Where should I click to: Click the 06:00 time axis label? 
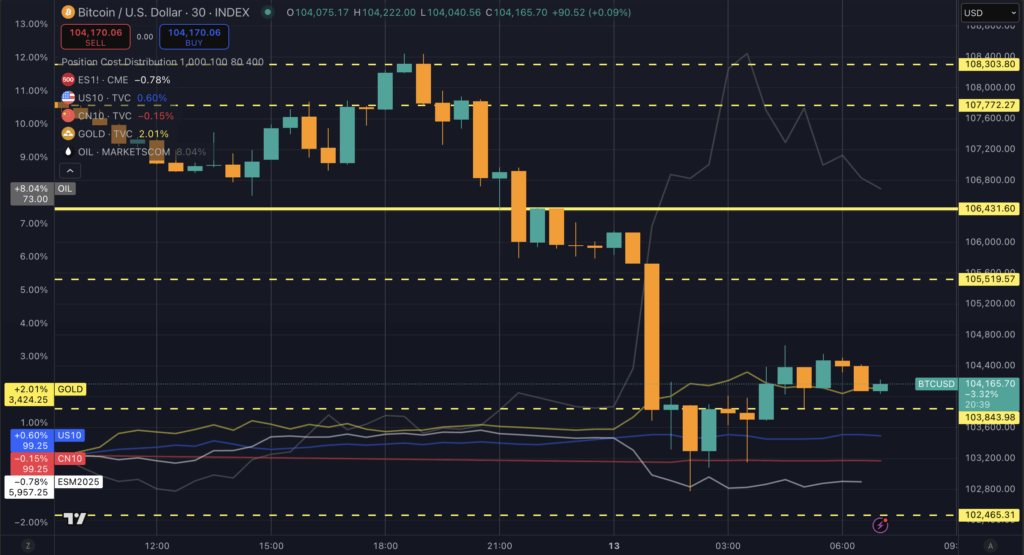point(842,546)
